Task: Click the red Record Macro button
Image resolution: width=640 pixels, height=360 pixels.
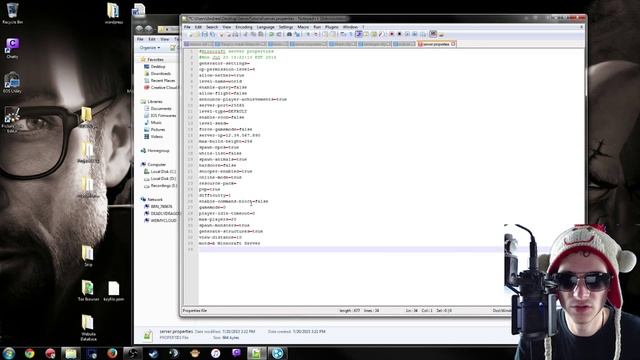Action: point(391,35)
